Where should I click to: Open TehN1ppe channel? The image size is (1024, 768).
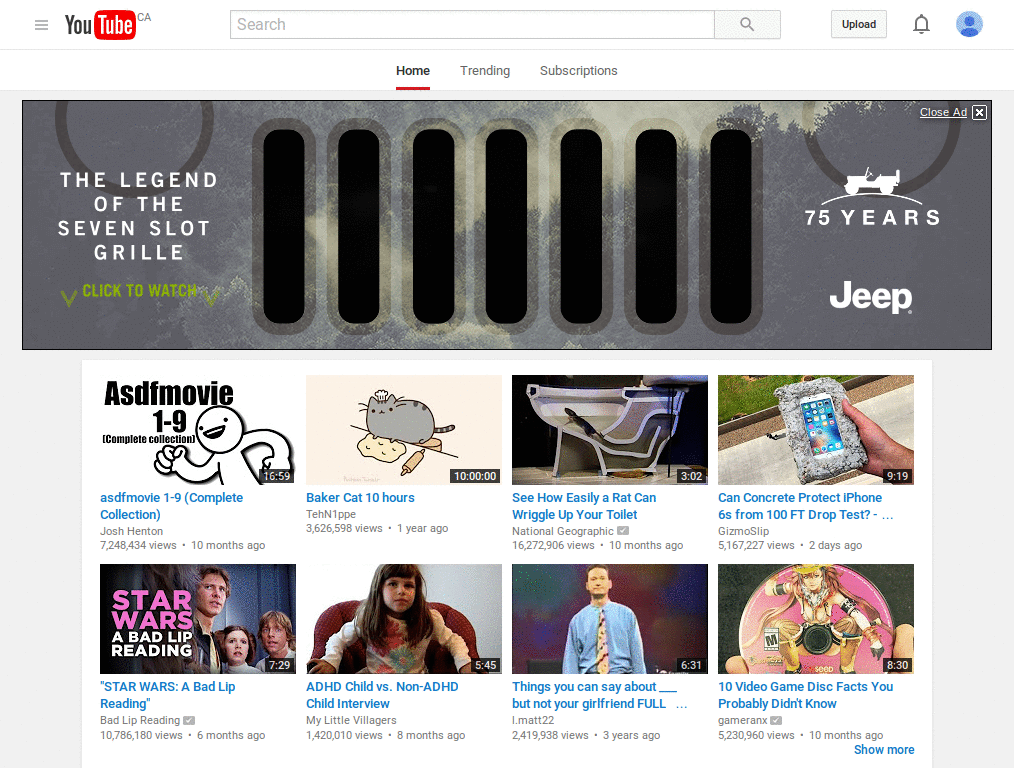tap(331, 515)
